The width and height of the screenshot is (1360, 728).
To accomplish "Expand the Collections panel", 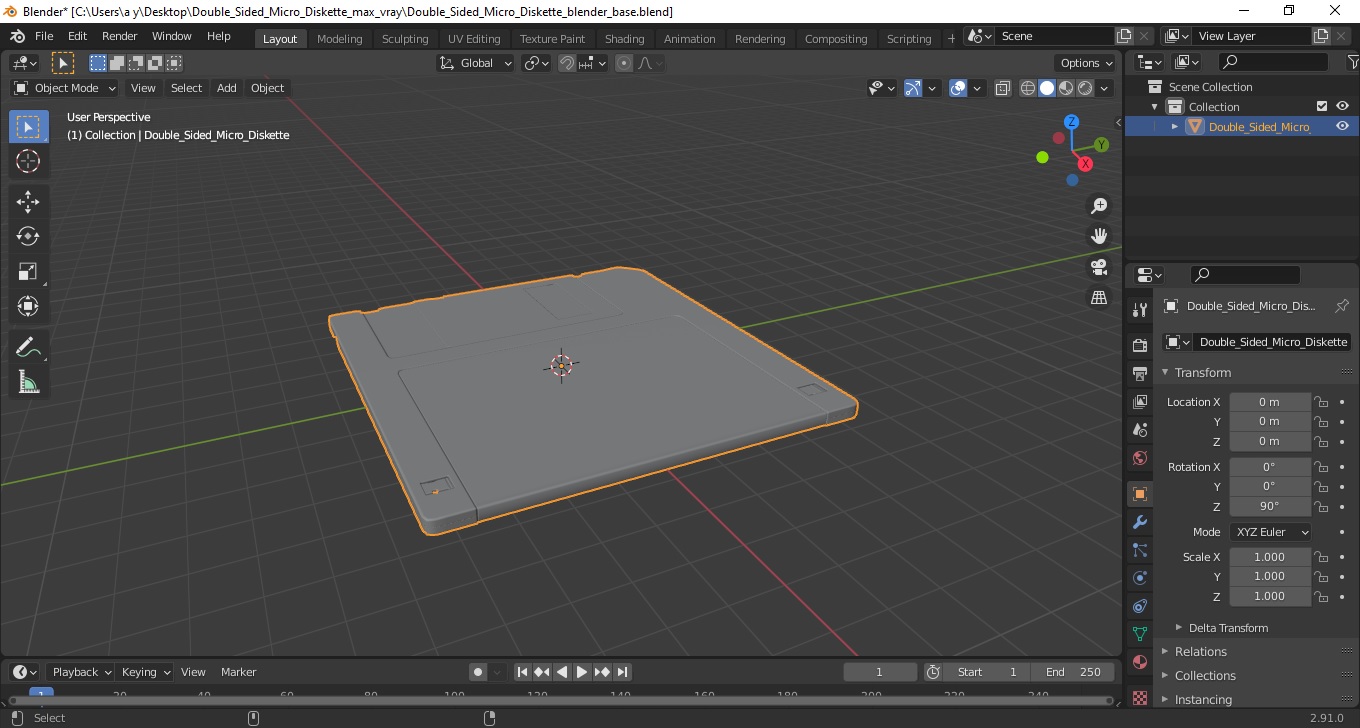I will pyautogui.click(x=1205, y=676).
